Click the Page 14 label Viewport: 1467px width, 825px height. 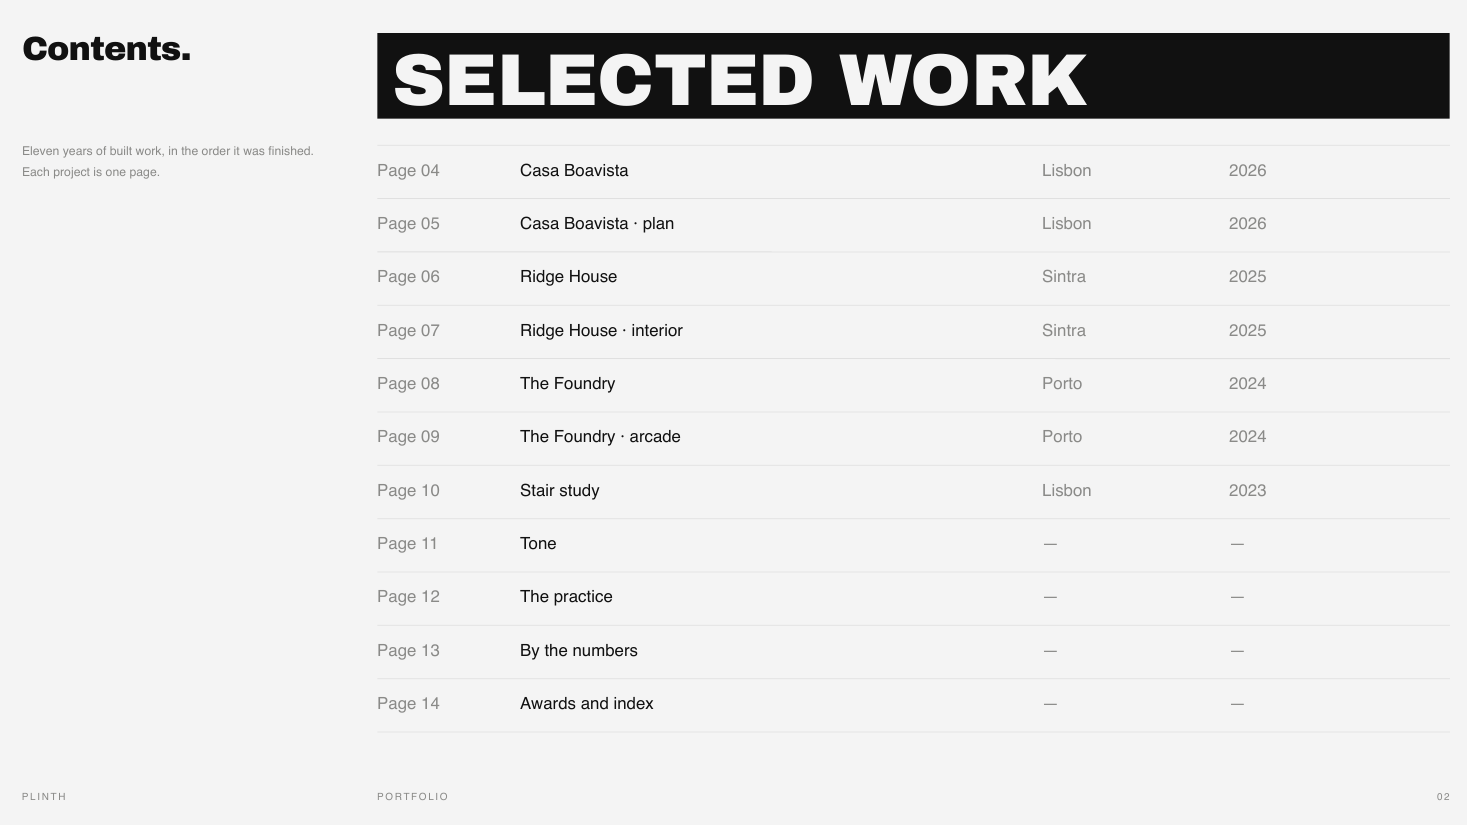(x=408, y=704)
